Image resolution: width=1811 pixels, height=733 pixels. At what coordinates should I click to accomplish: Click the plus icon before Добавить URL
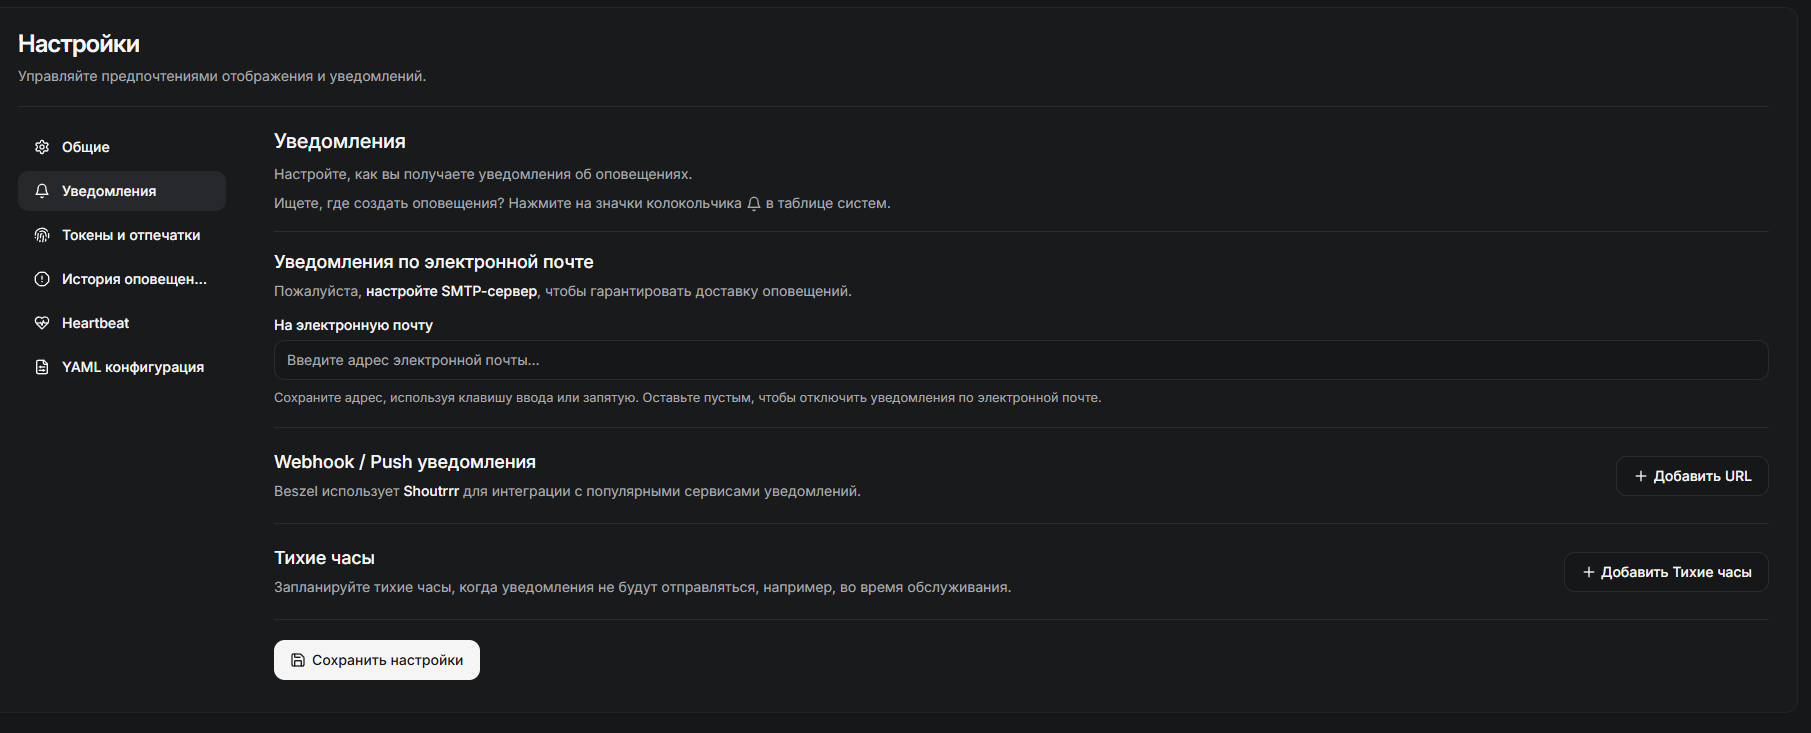point(1641,476)
